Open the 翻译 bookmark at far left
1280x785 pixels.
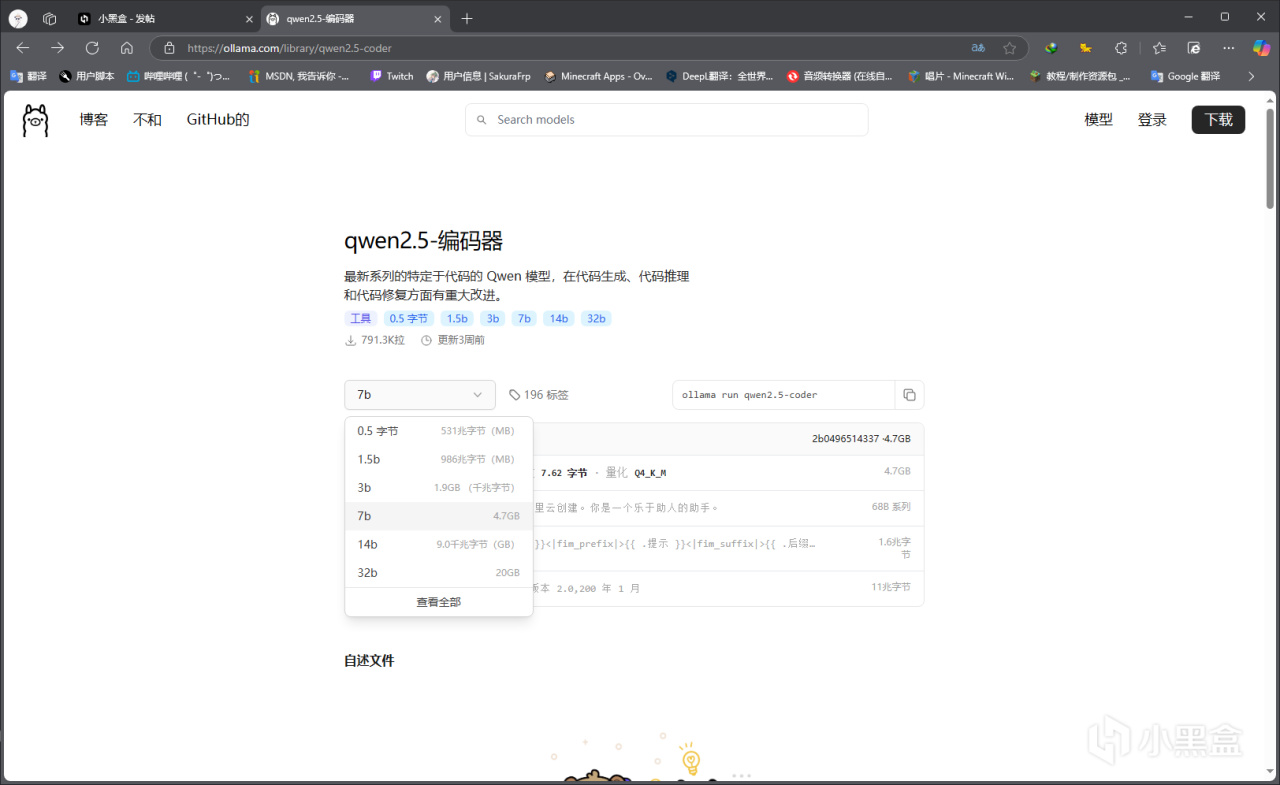tap(28, 76)
